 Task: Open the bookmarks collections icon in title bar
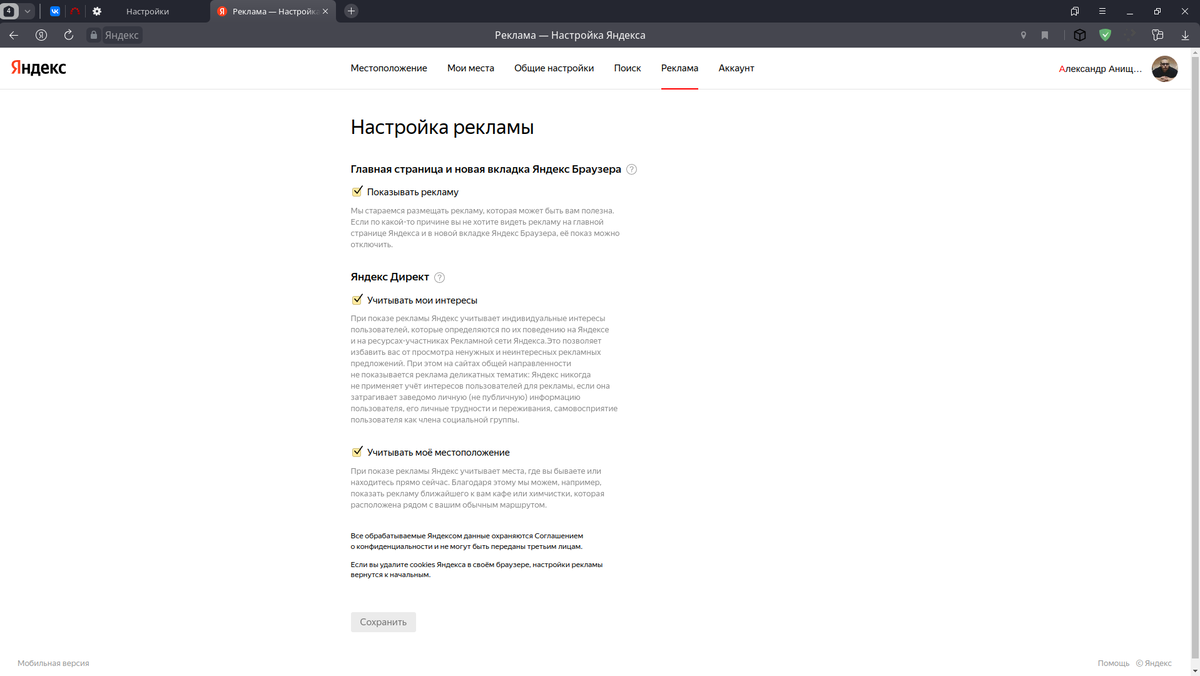pyautogui.click(x=1075, y=11)
